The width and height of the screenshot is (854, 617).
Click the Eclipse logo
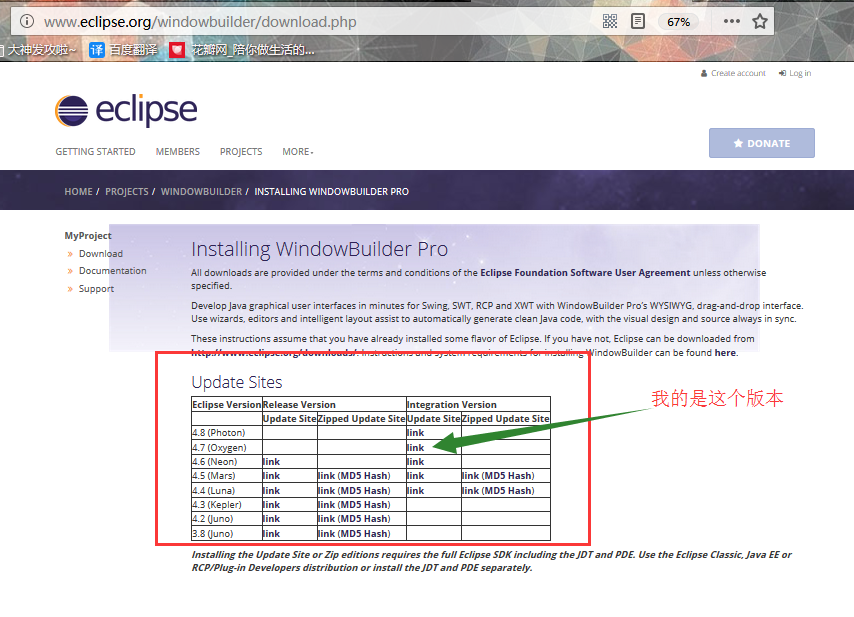coord(126,111)
